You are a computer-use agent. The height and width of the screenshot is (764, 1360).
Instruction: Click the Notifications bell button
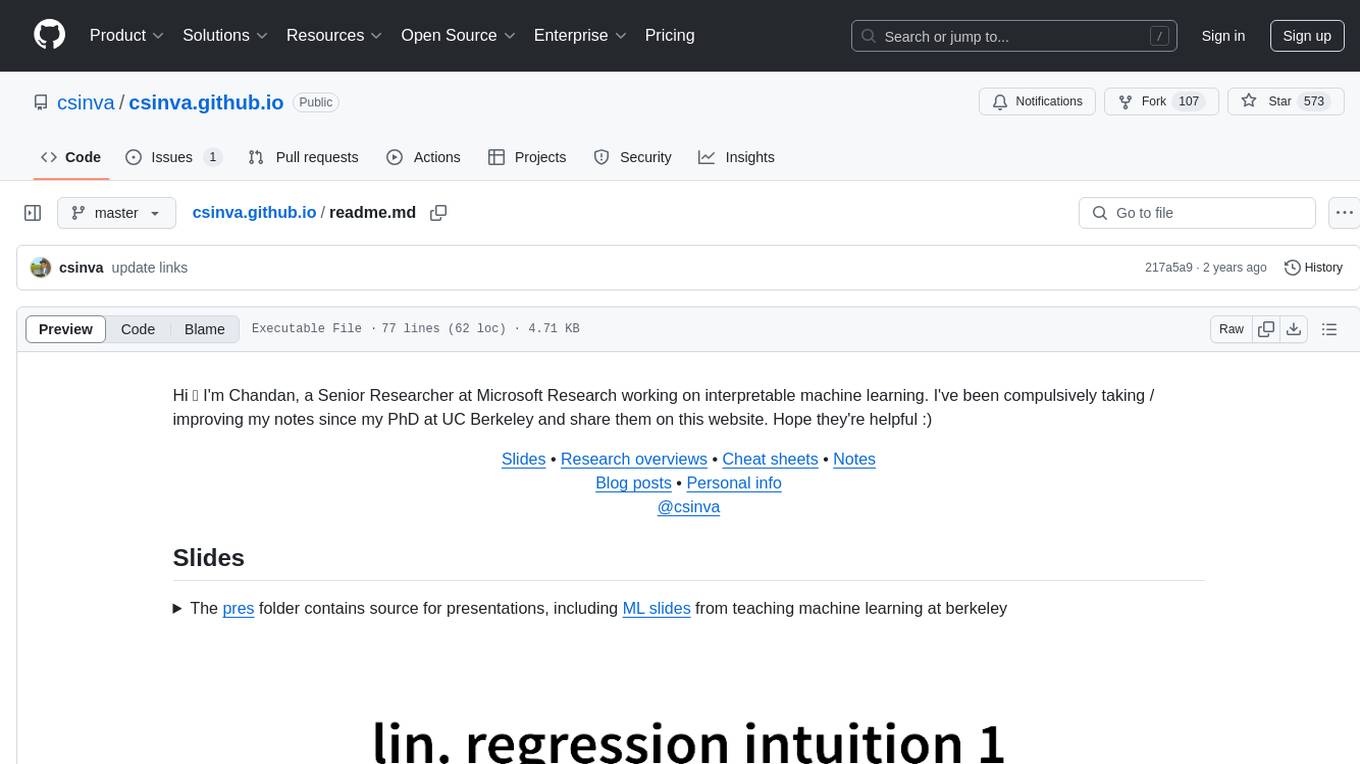pyautogui.click(x=1037, y=102)
